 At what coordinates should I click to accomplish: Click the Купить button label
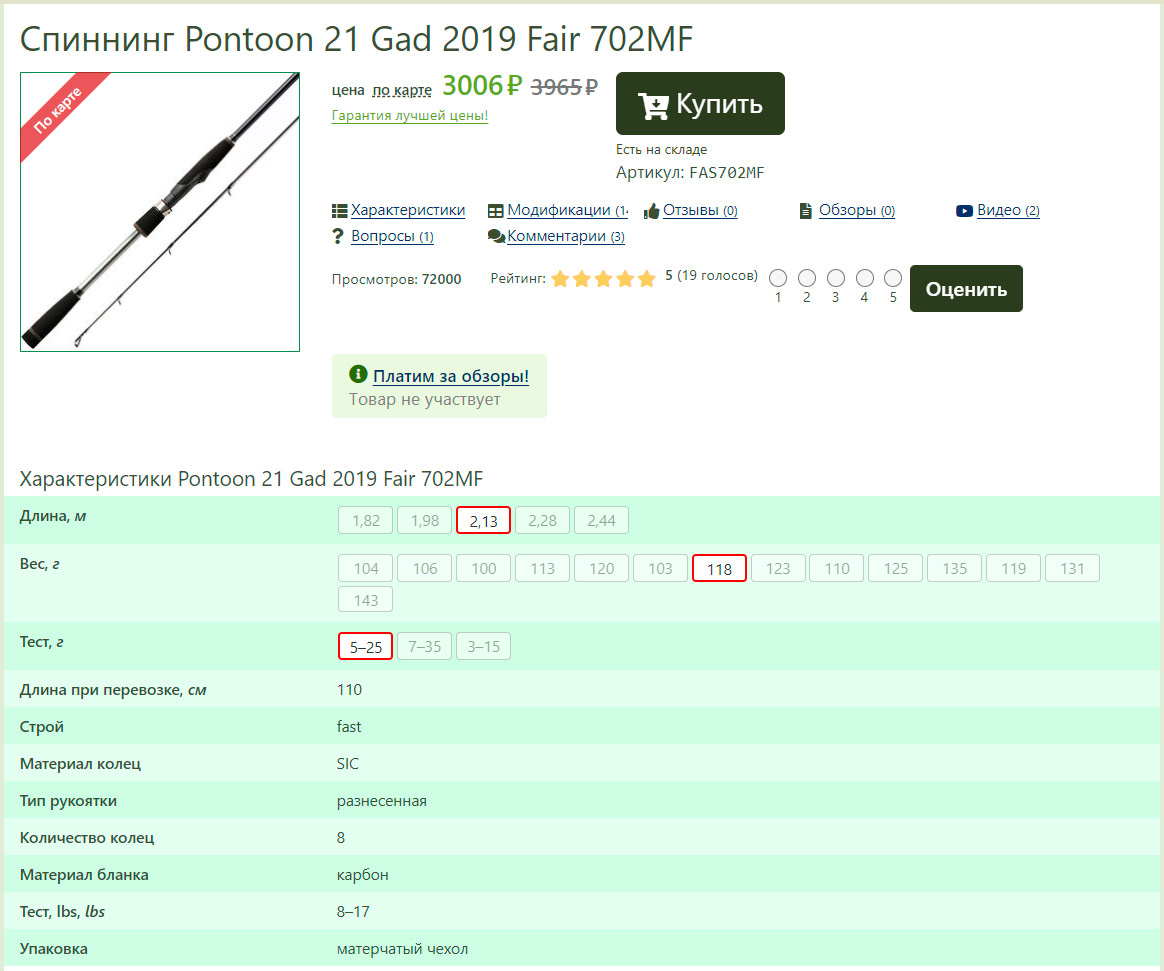719,104
